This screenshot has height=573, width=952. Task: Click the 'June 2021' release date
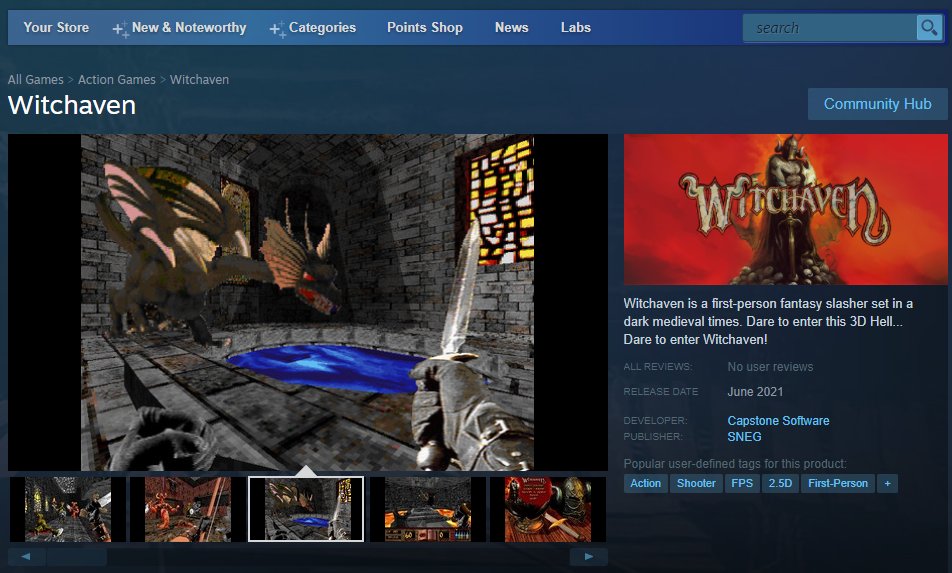coord(755,392)
